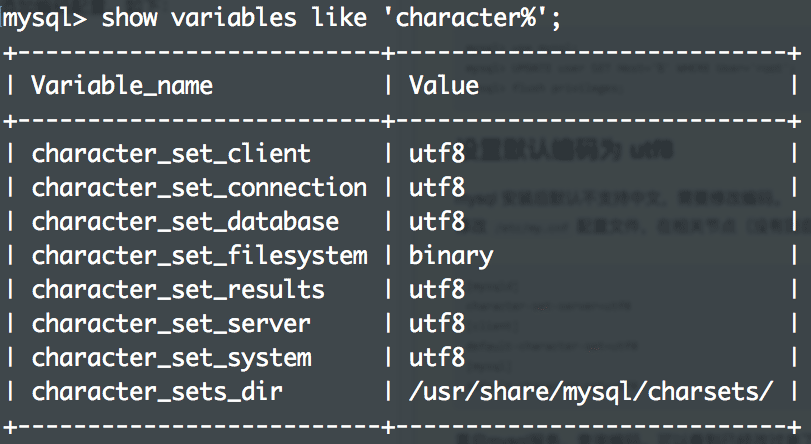The image size is (811, 444).
Task: Click the utf8 value for character_set_client
Action: pos(437,153)
